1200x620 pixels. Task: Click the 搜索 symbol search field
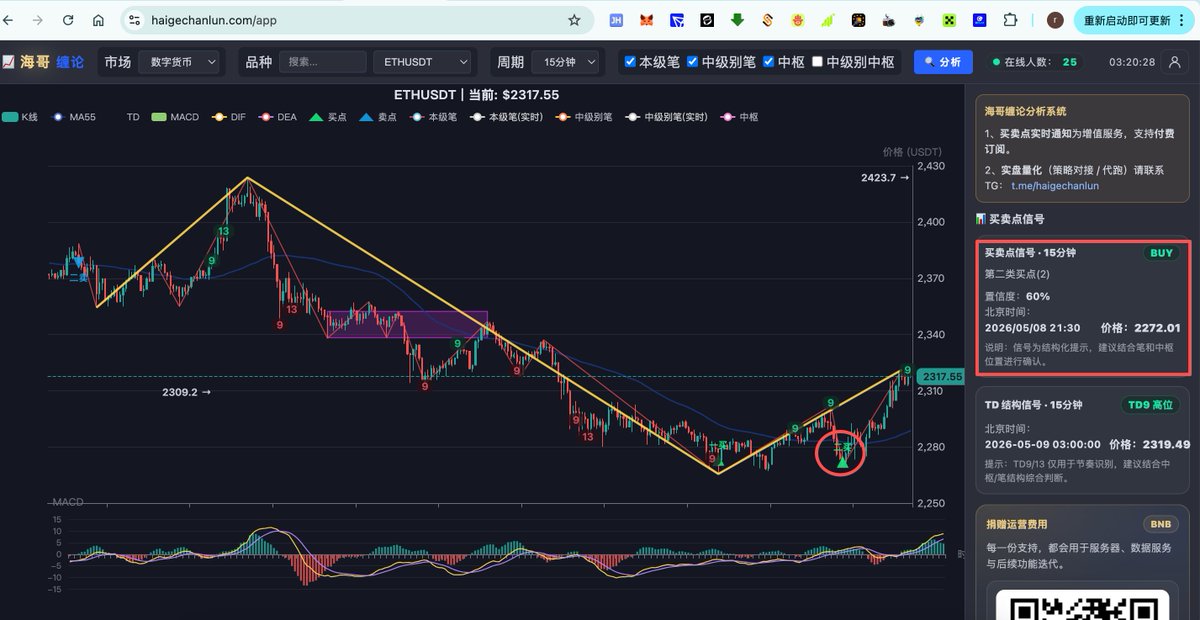[323, 62]
